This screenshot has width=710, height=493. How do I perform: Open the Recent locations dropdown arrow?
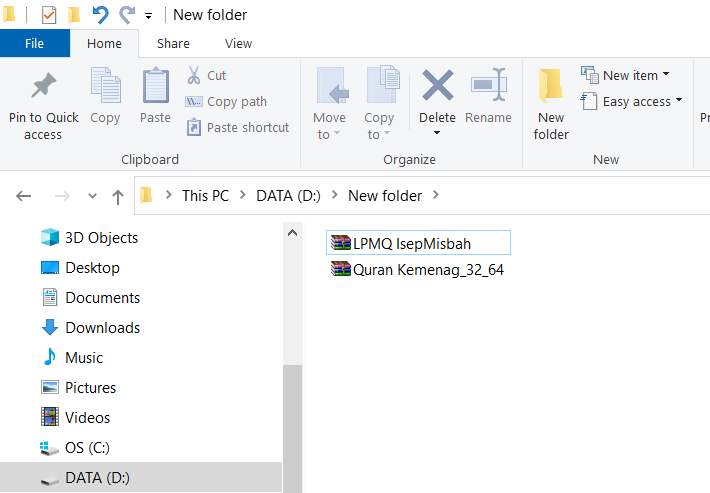pos(92,196)
